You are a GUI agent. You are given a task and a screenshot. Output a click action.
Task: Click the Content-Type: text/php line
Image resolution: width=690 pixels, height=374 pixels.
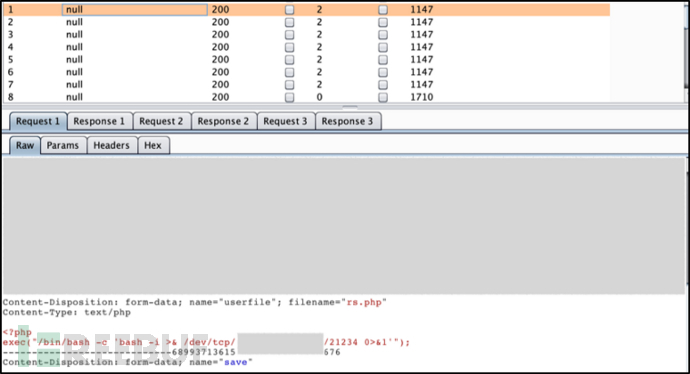pyautogui.click(x=67, y=312)
